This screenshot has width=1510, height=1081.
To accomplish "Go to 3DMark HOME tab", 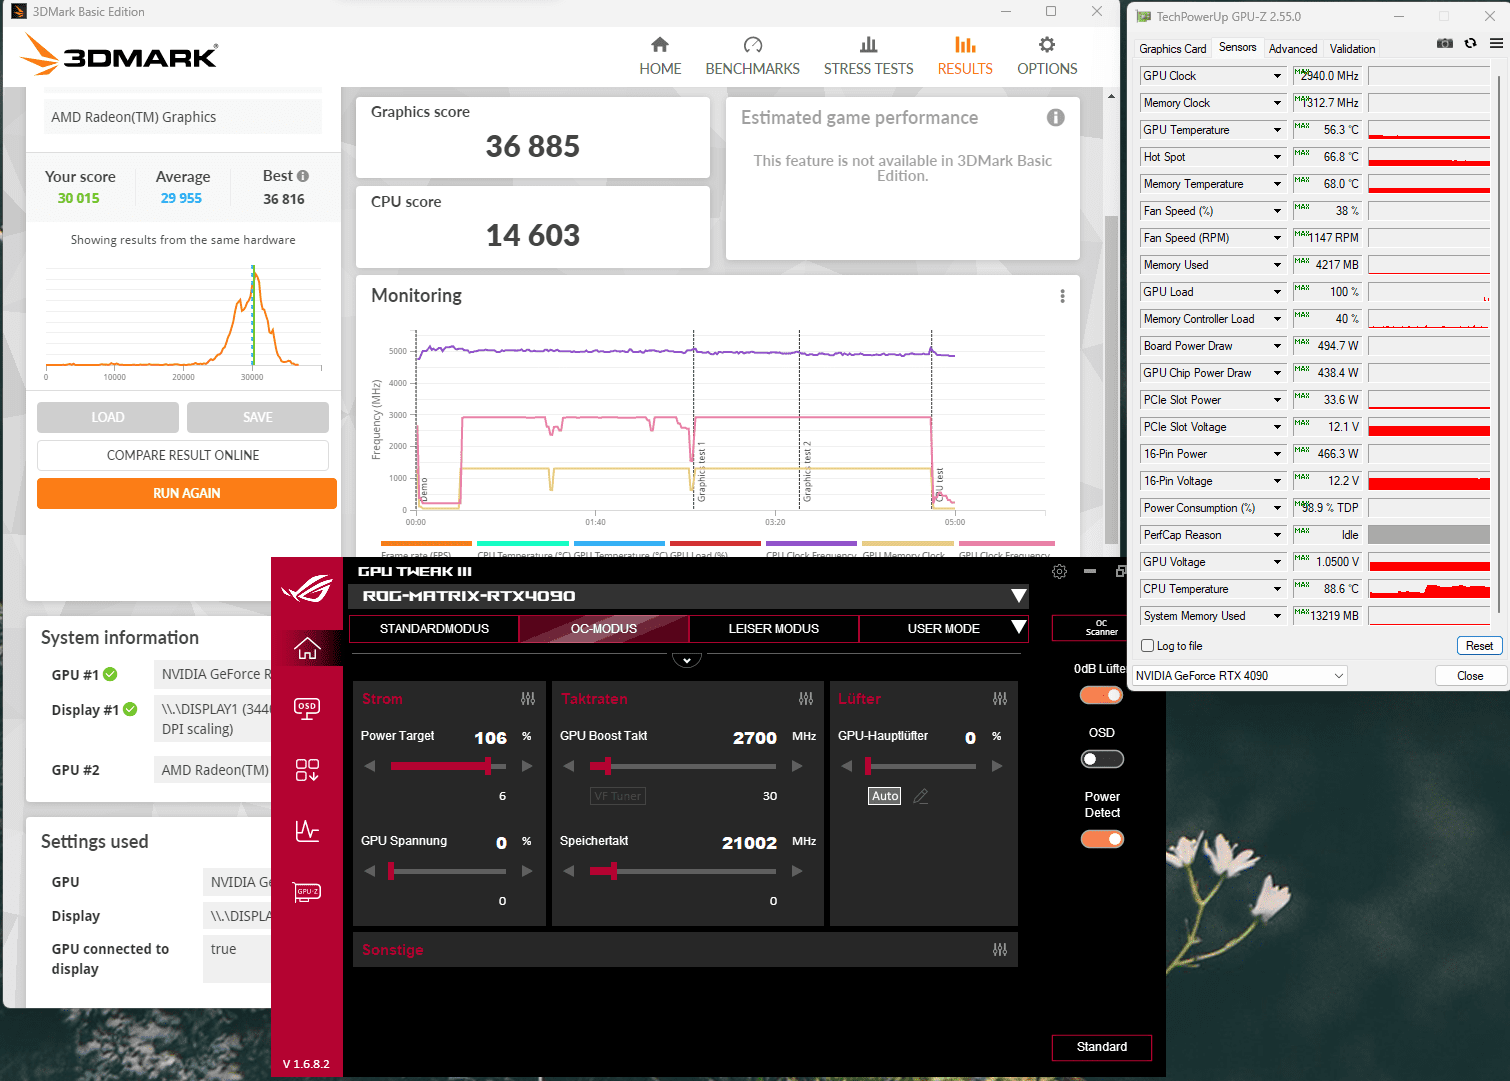I will click(660, 56).
